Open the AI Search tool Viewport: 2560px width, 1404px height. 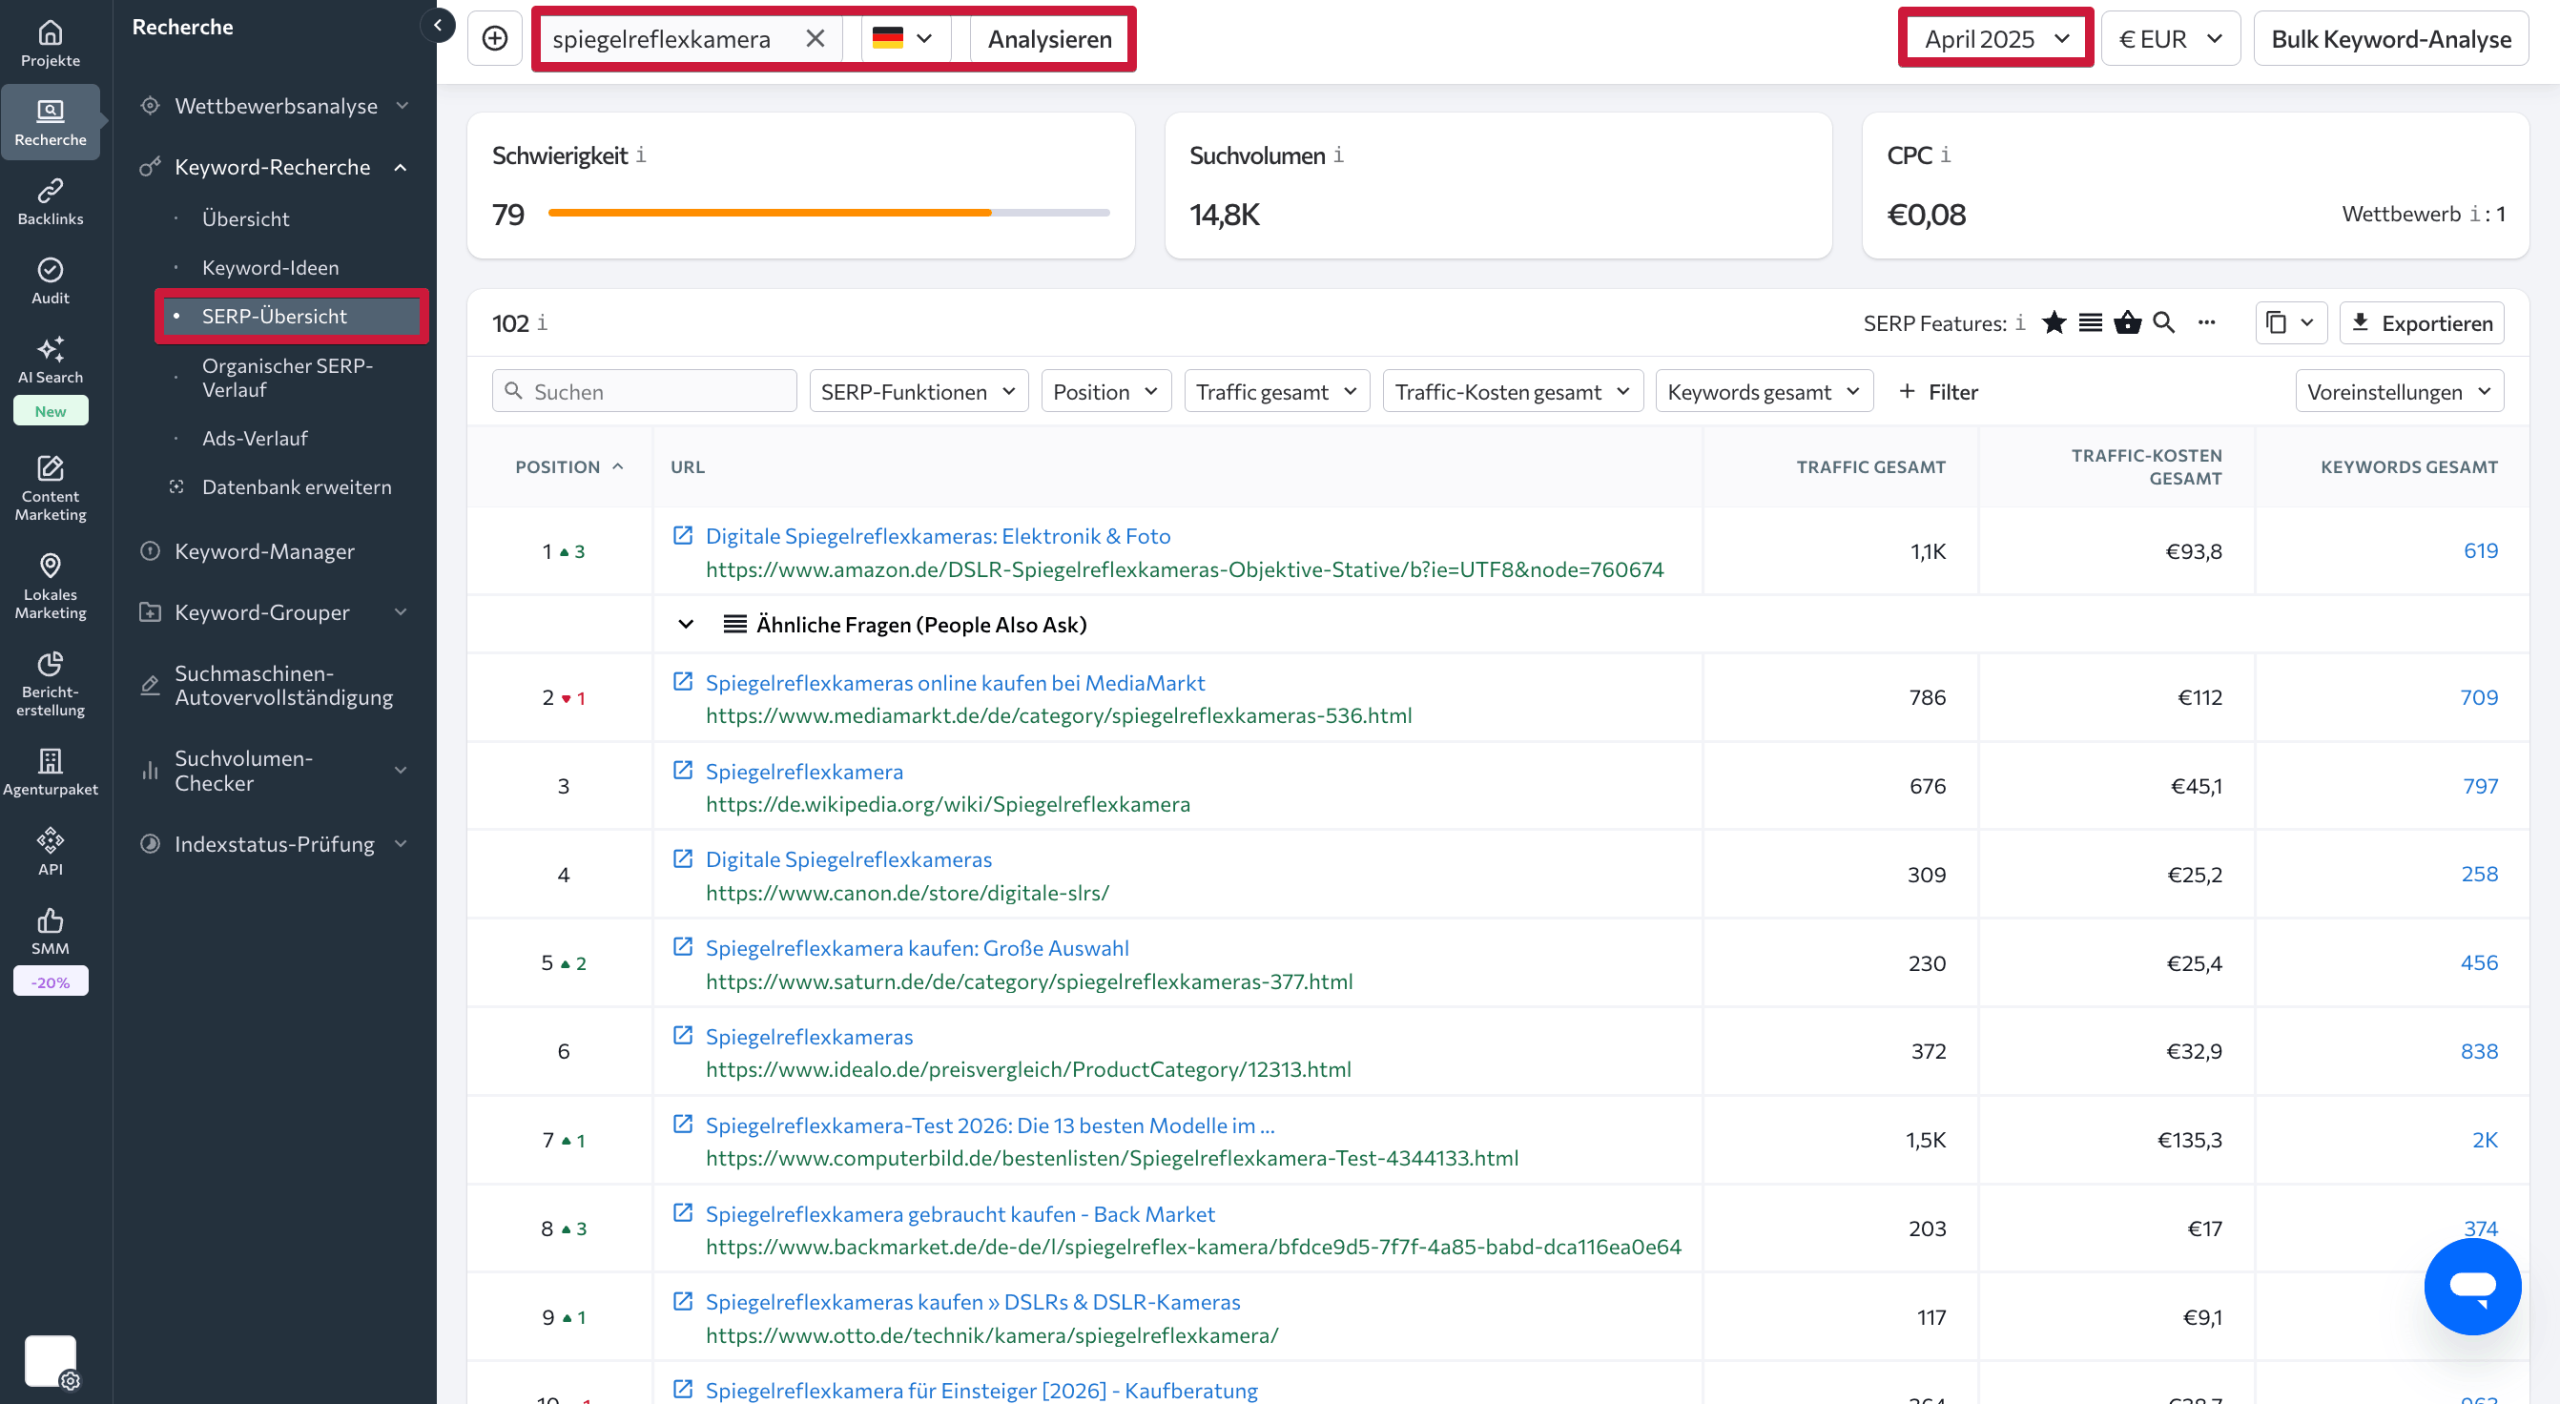point(50,360)
